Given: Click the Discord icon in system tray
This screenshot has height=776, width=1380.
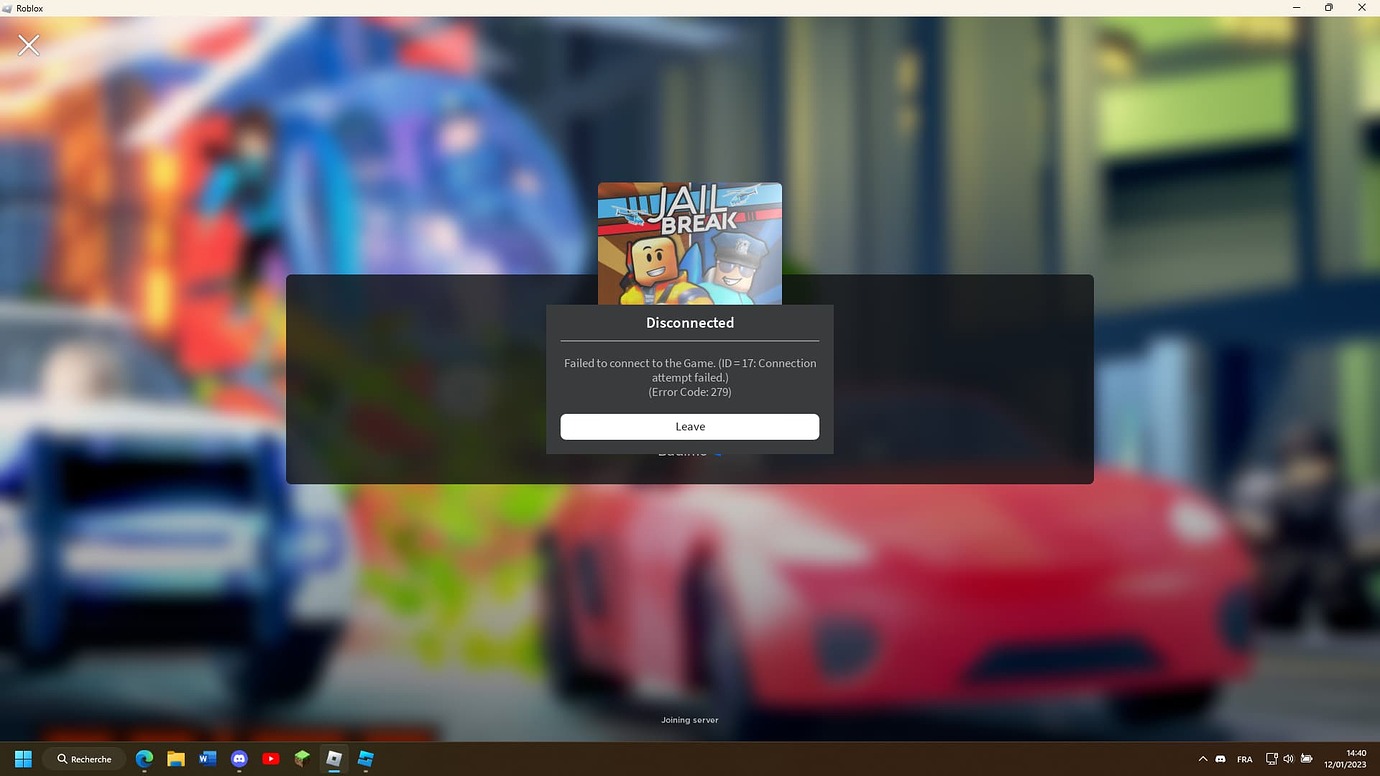Looking at the screenshot, I should [x=1221, y=759].
